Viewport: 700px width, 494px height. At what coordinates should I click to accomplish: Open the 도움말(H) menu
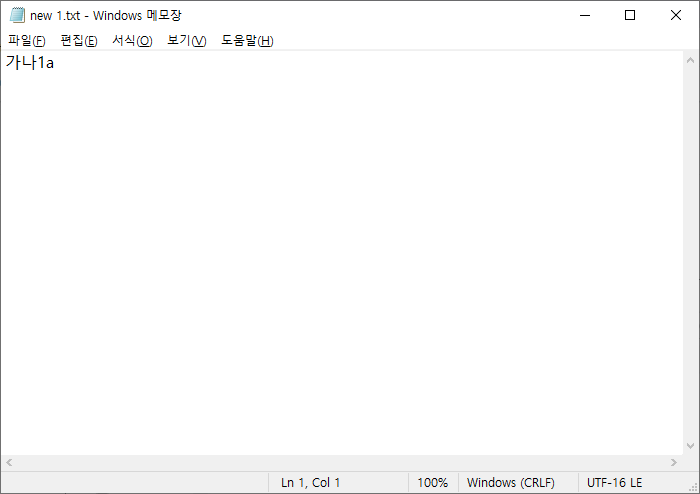click(247, 41)
